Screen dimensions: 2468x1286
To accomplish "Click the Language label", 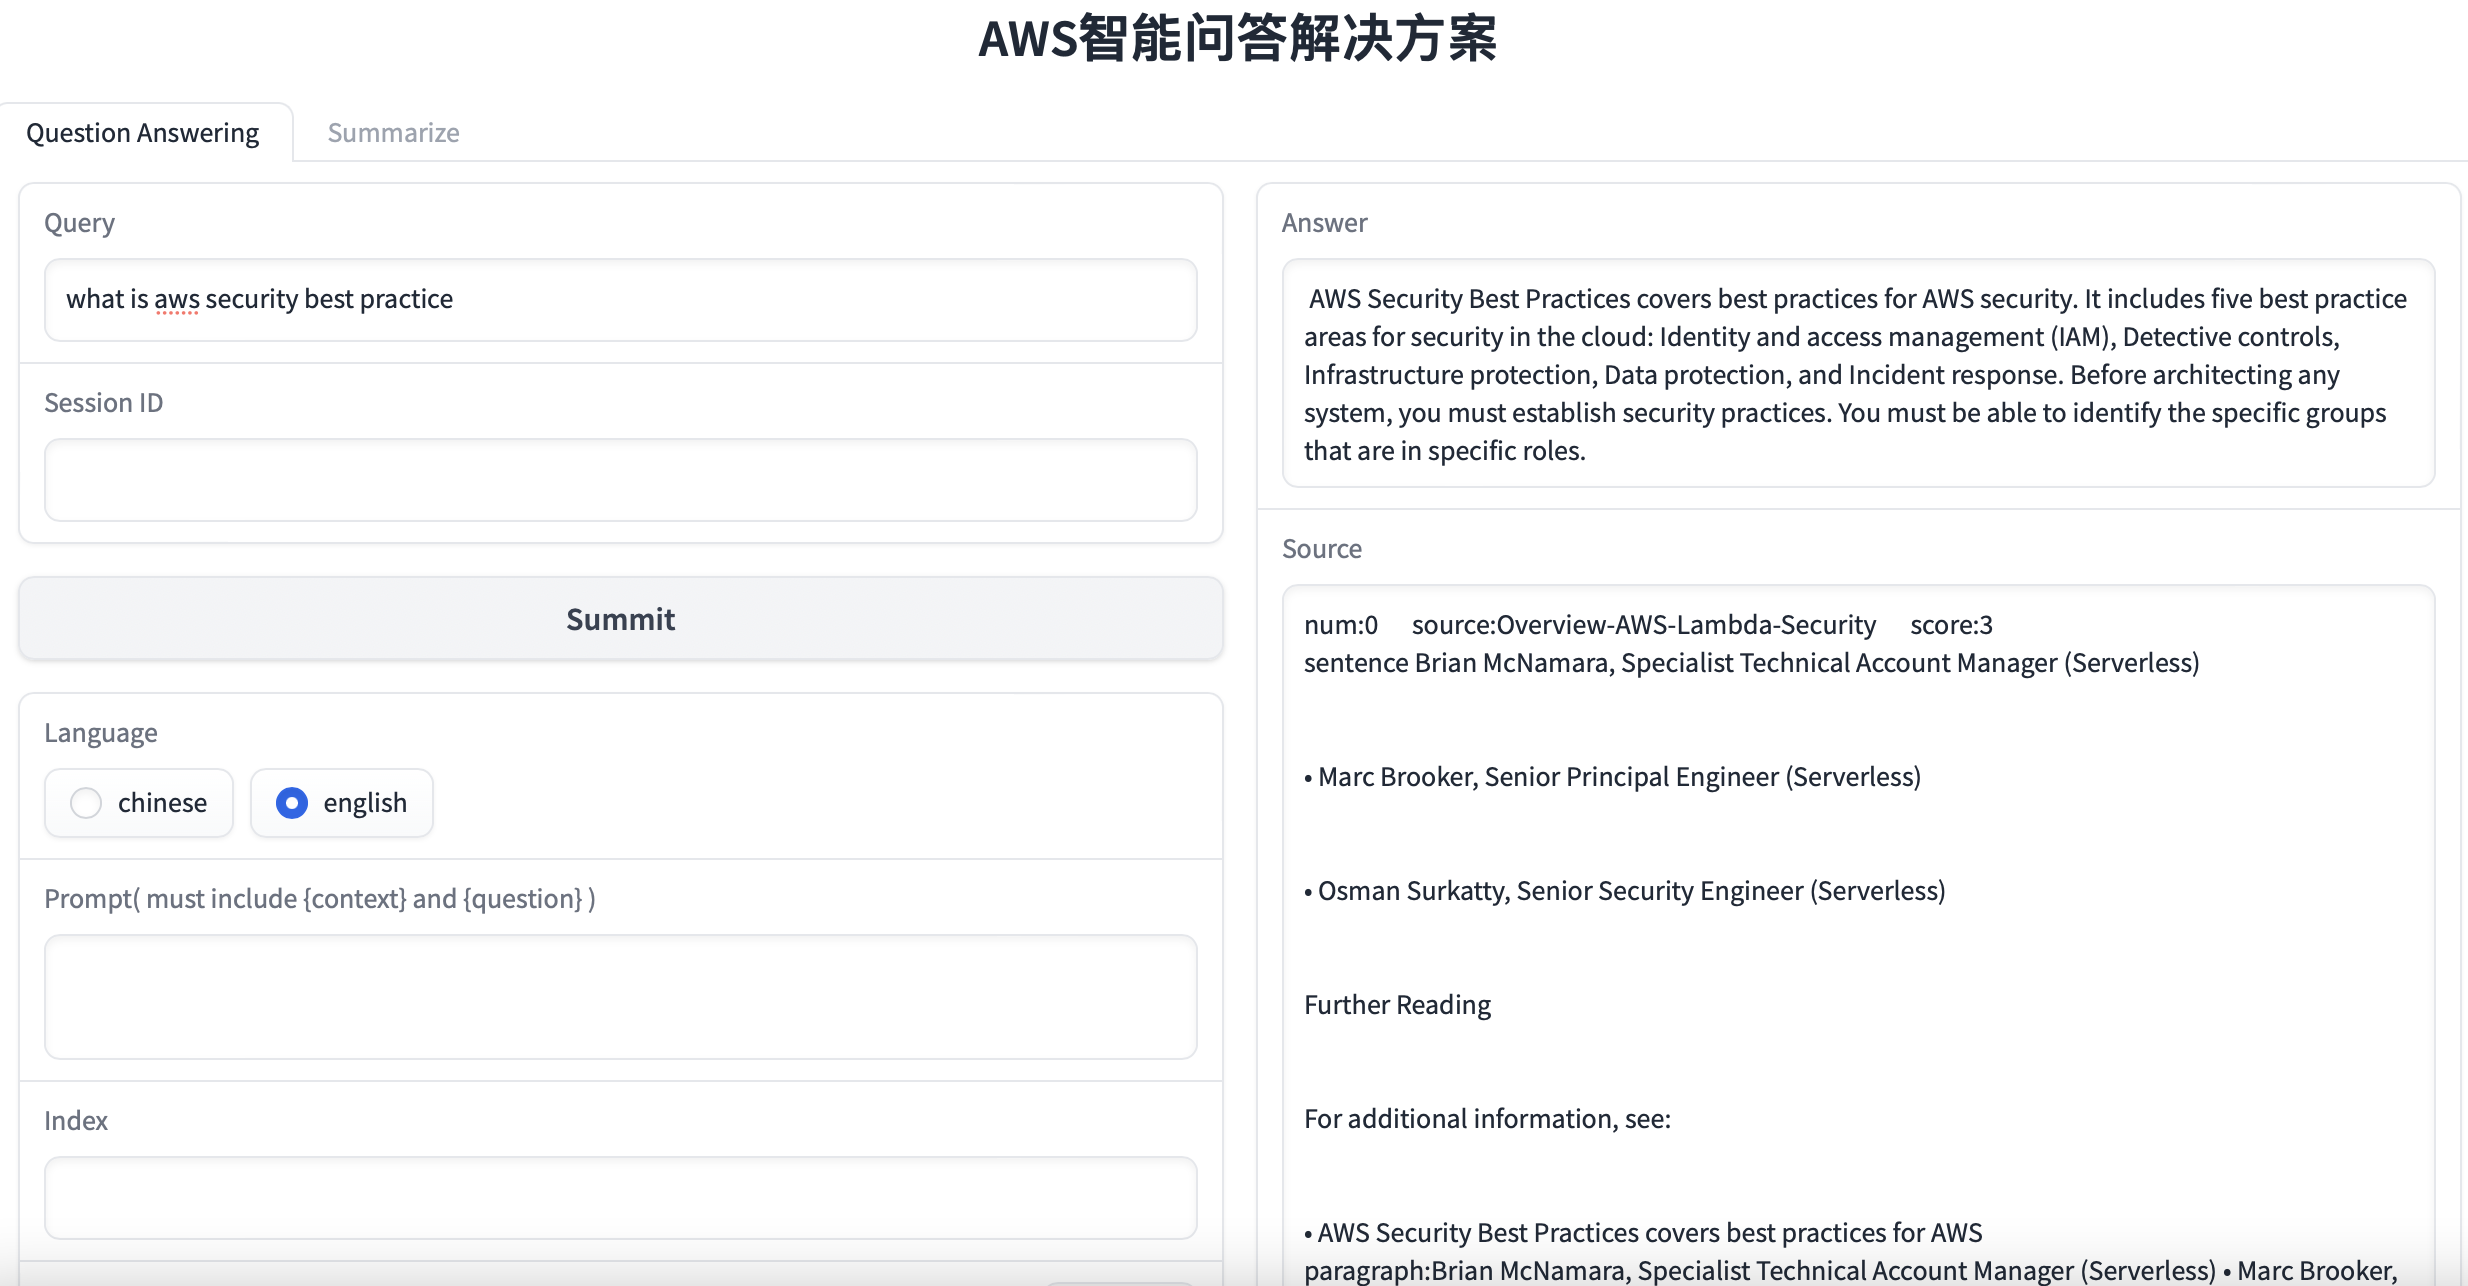I will pos(101,733).
